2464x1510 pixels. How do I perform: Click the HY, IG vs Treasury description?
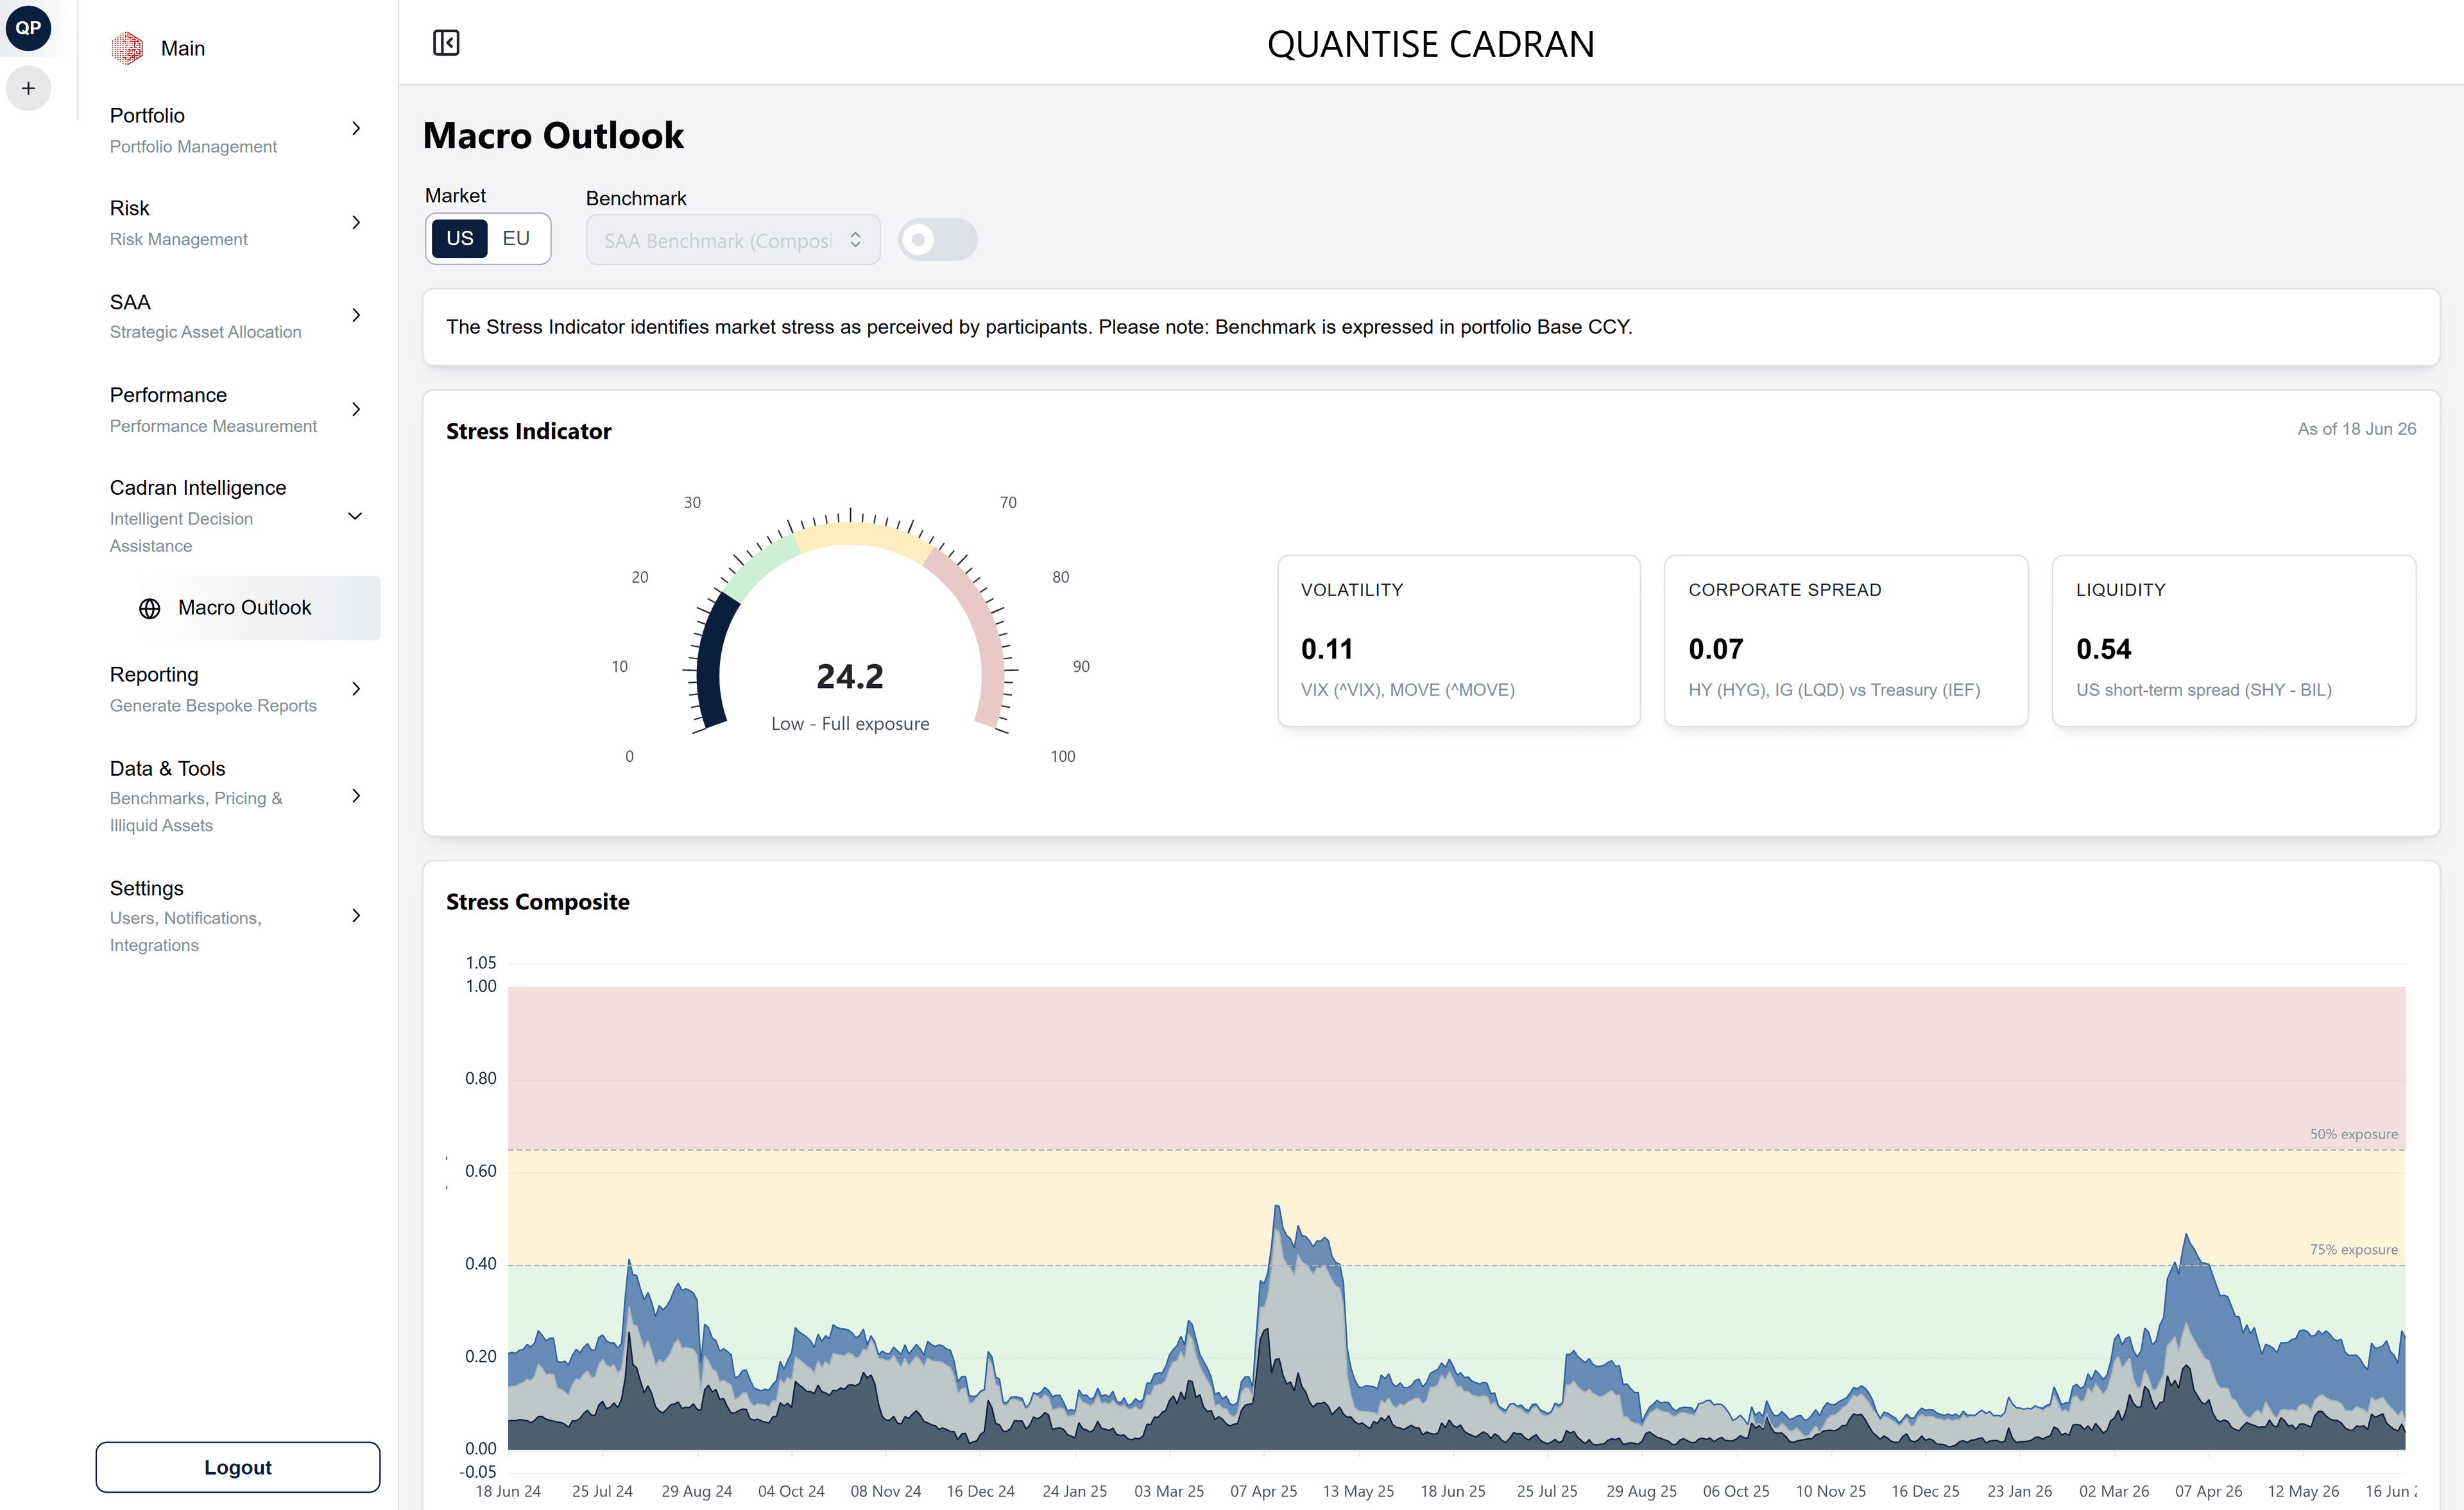pos(1834,690)
